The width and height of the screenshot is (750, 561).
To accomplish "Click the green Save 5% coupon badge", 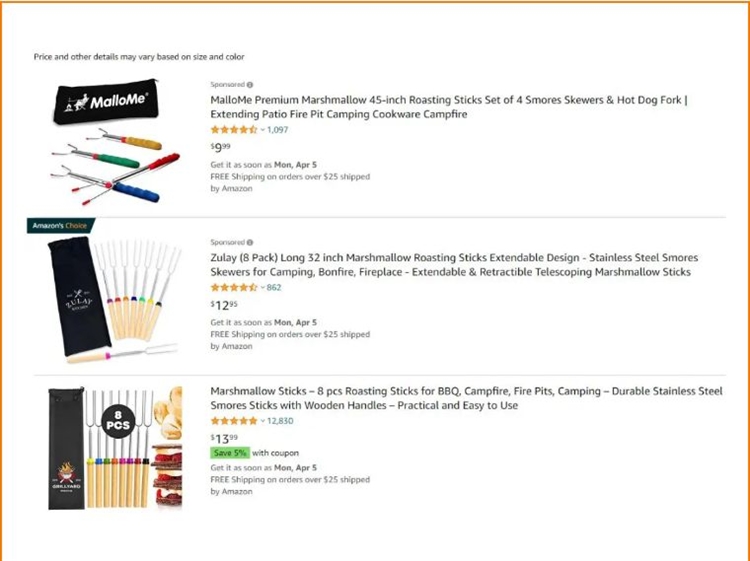I will tap(229, 453).
